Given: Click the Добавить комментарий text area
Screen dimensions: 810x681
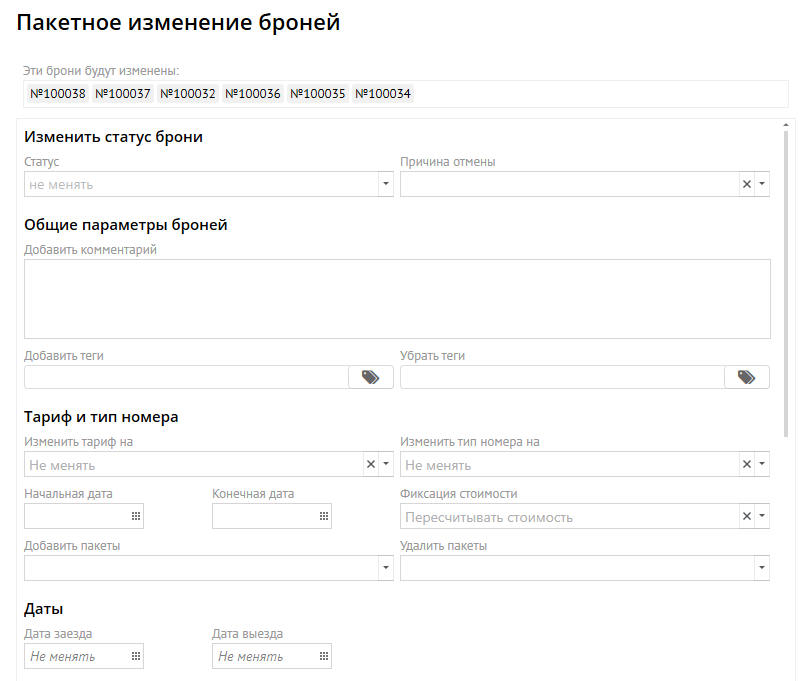Looking at the screenshot, I should click(397, 299).
